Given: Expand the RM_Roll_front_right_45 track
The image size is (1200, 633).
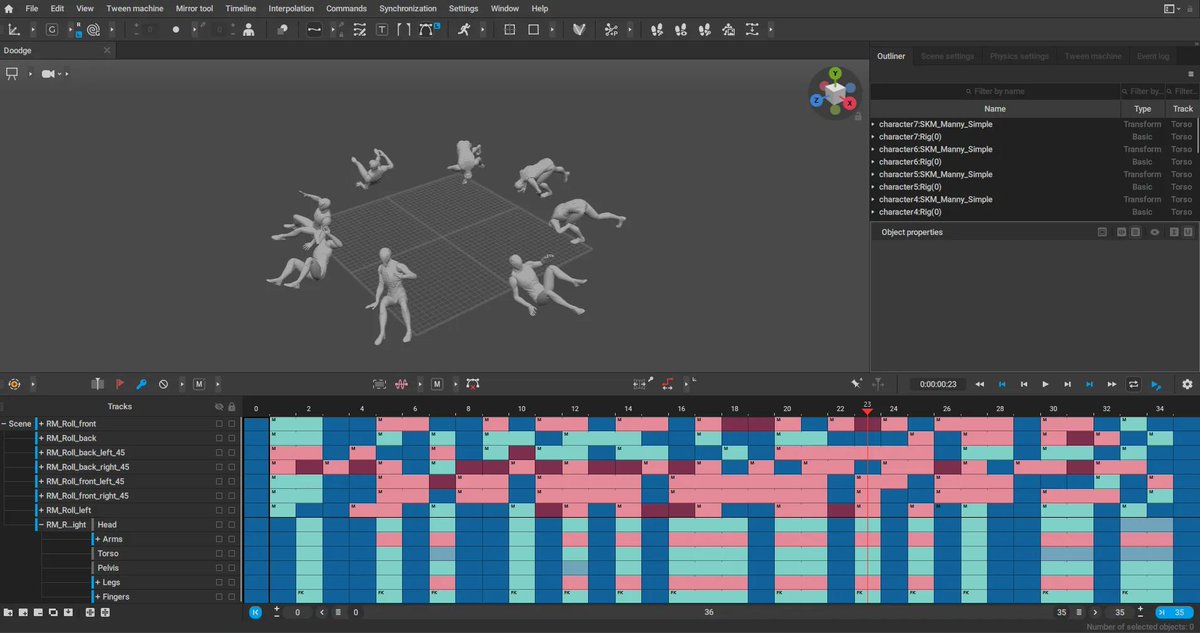Looking at the screenshot, I should 42,496.
